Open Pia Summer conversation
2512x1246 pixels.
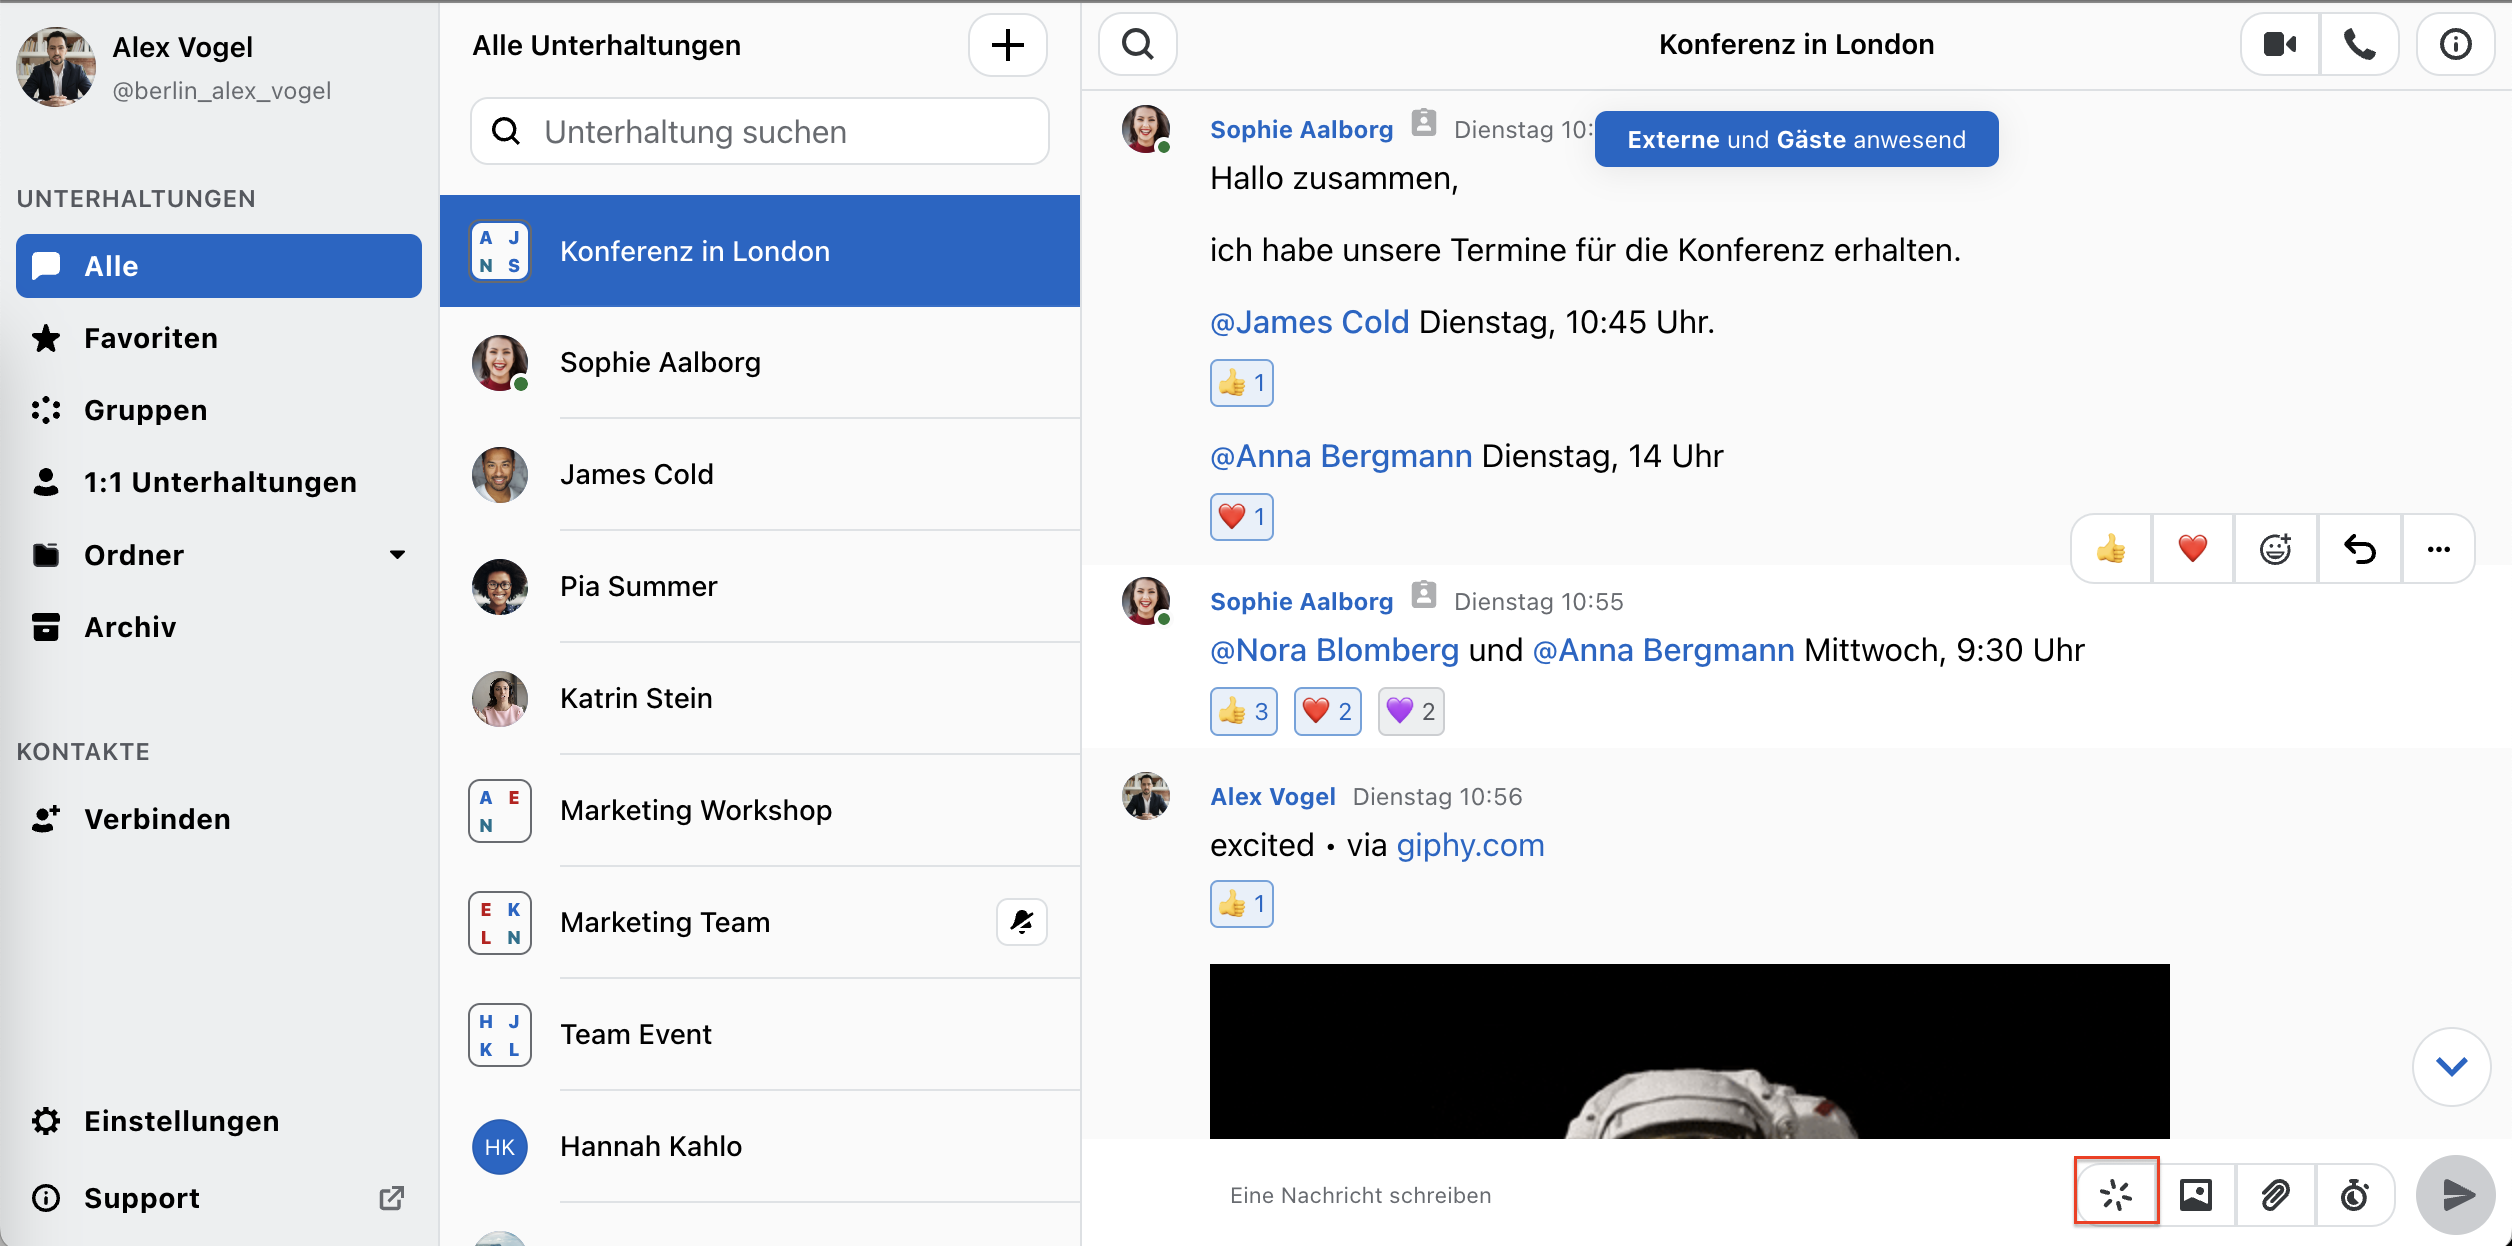[x=759, y=586]
